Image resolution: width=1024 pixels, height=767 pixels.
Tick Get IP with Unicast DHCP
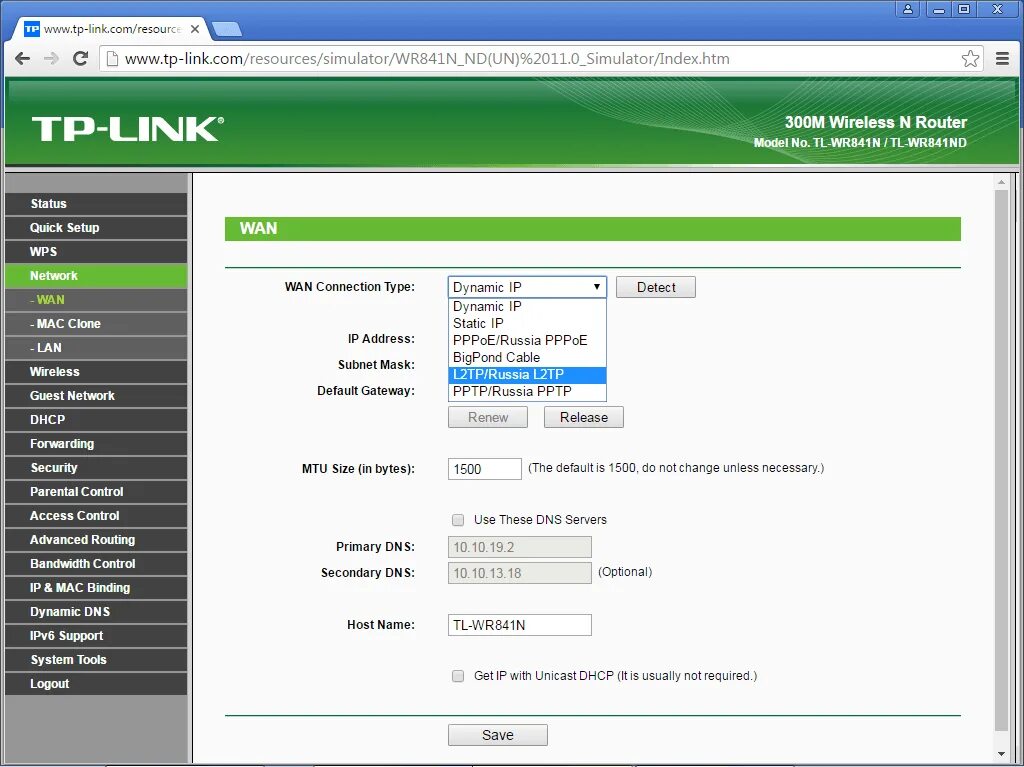coord(458,676)
